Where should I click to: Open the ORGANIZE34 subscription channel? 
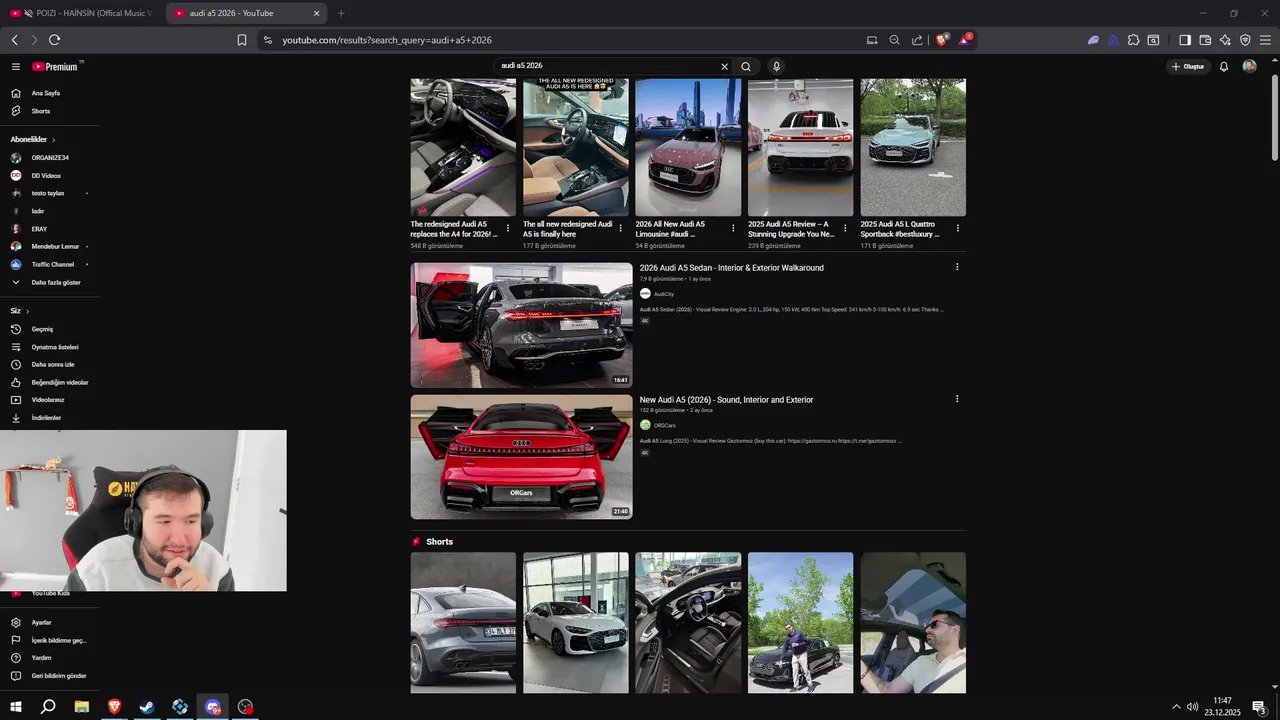[x=50, y=158]
